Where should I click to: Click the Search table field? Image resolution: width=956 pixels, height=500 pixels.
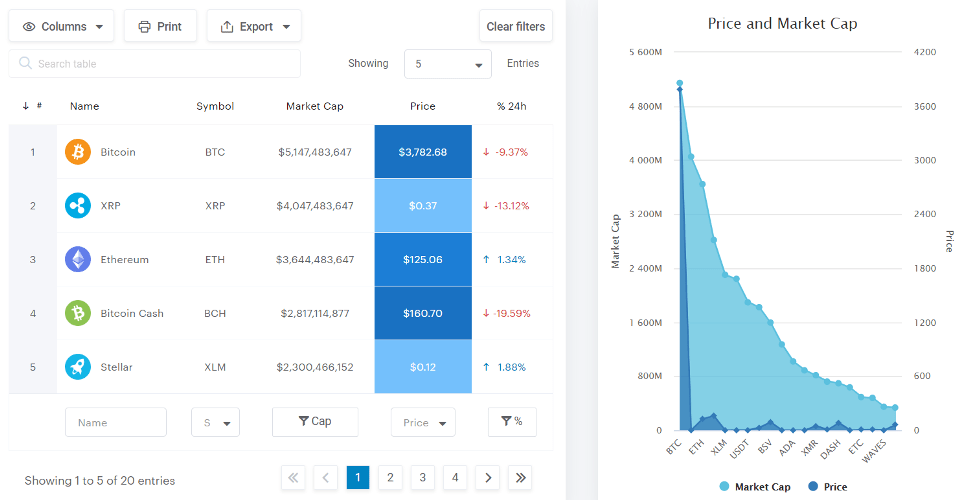point(155,64)
